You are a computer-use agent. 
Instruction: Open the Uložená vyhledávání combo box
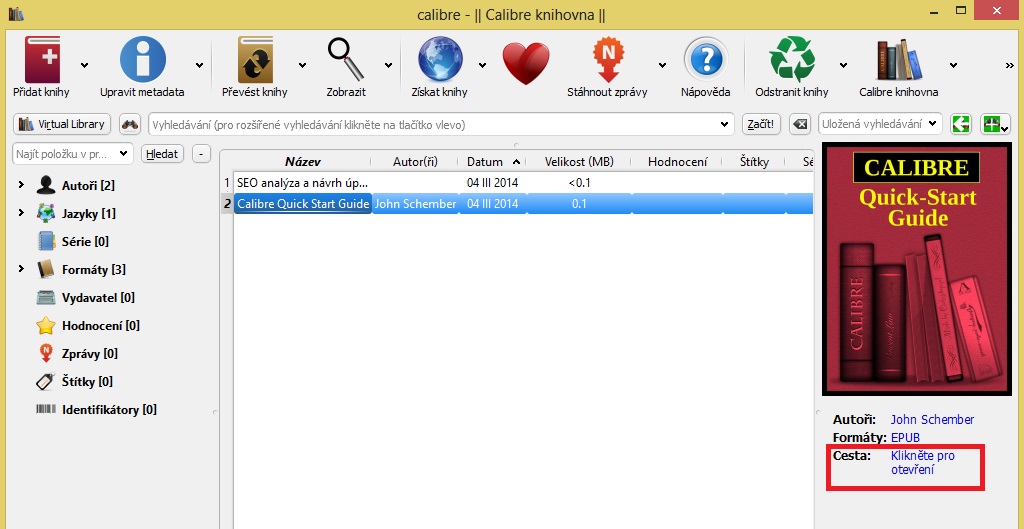tap(880, 124)
